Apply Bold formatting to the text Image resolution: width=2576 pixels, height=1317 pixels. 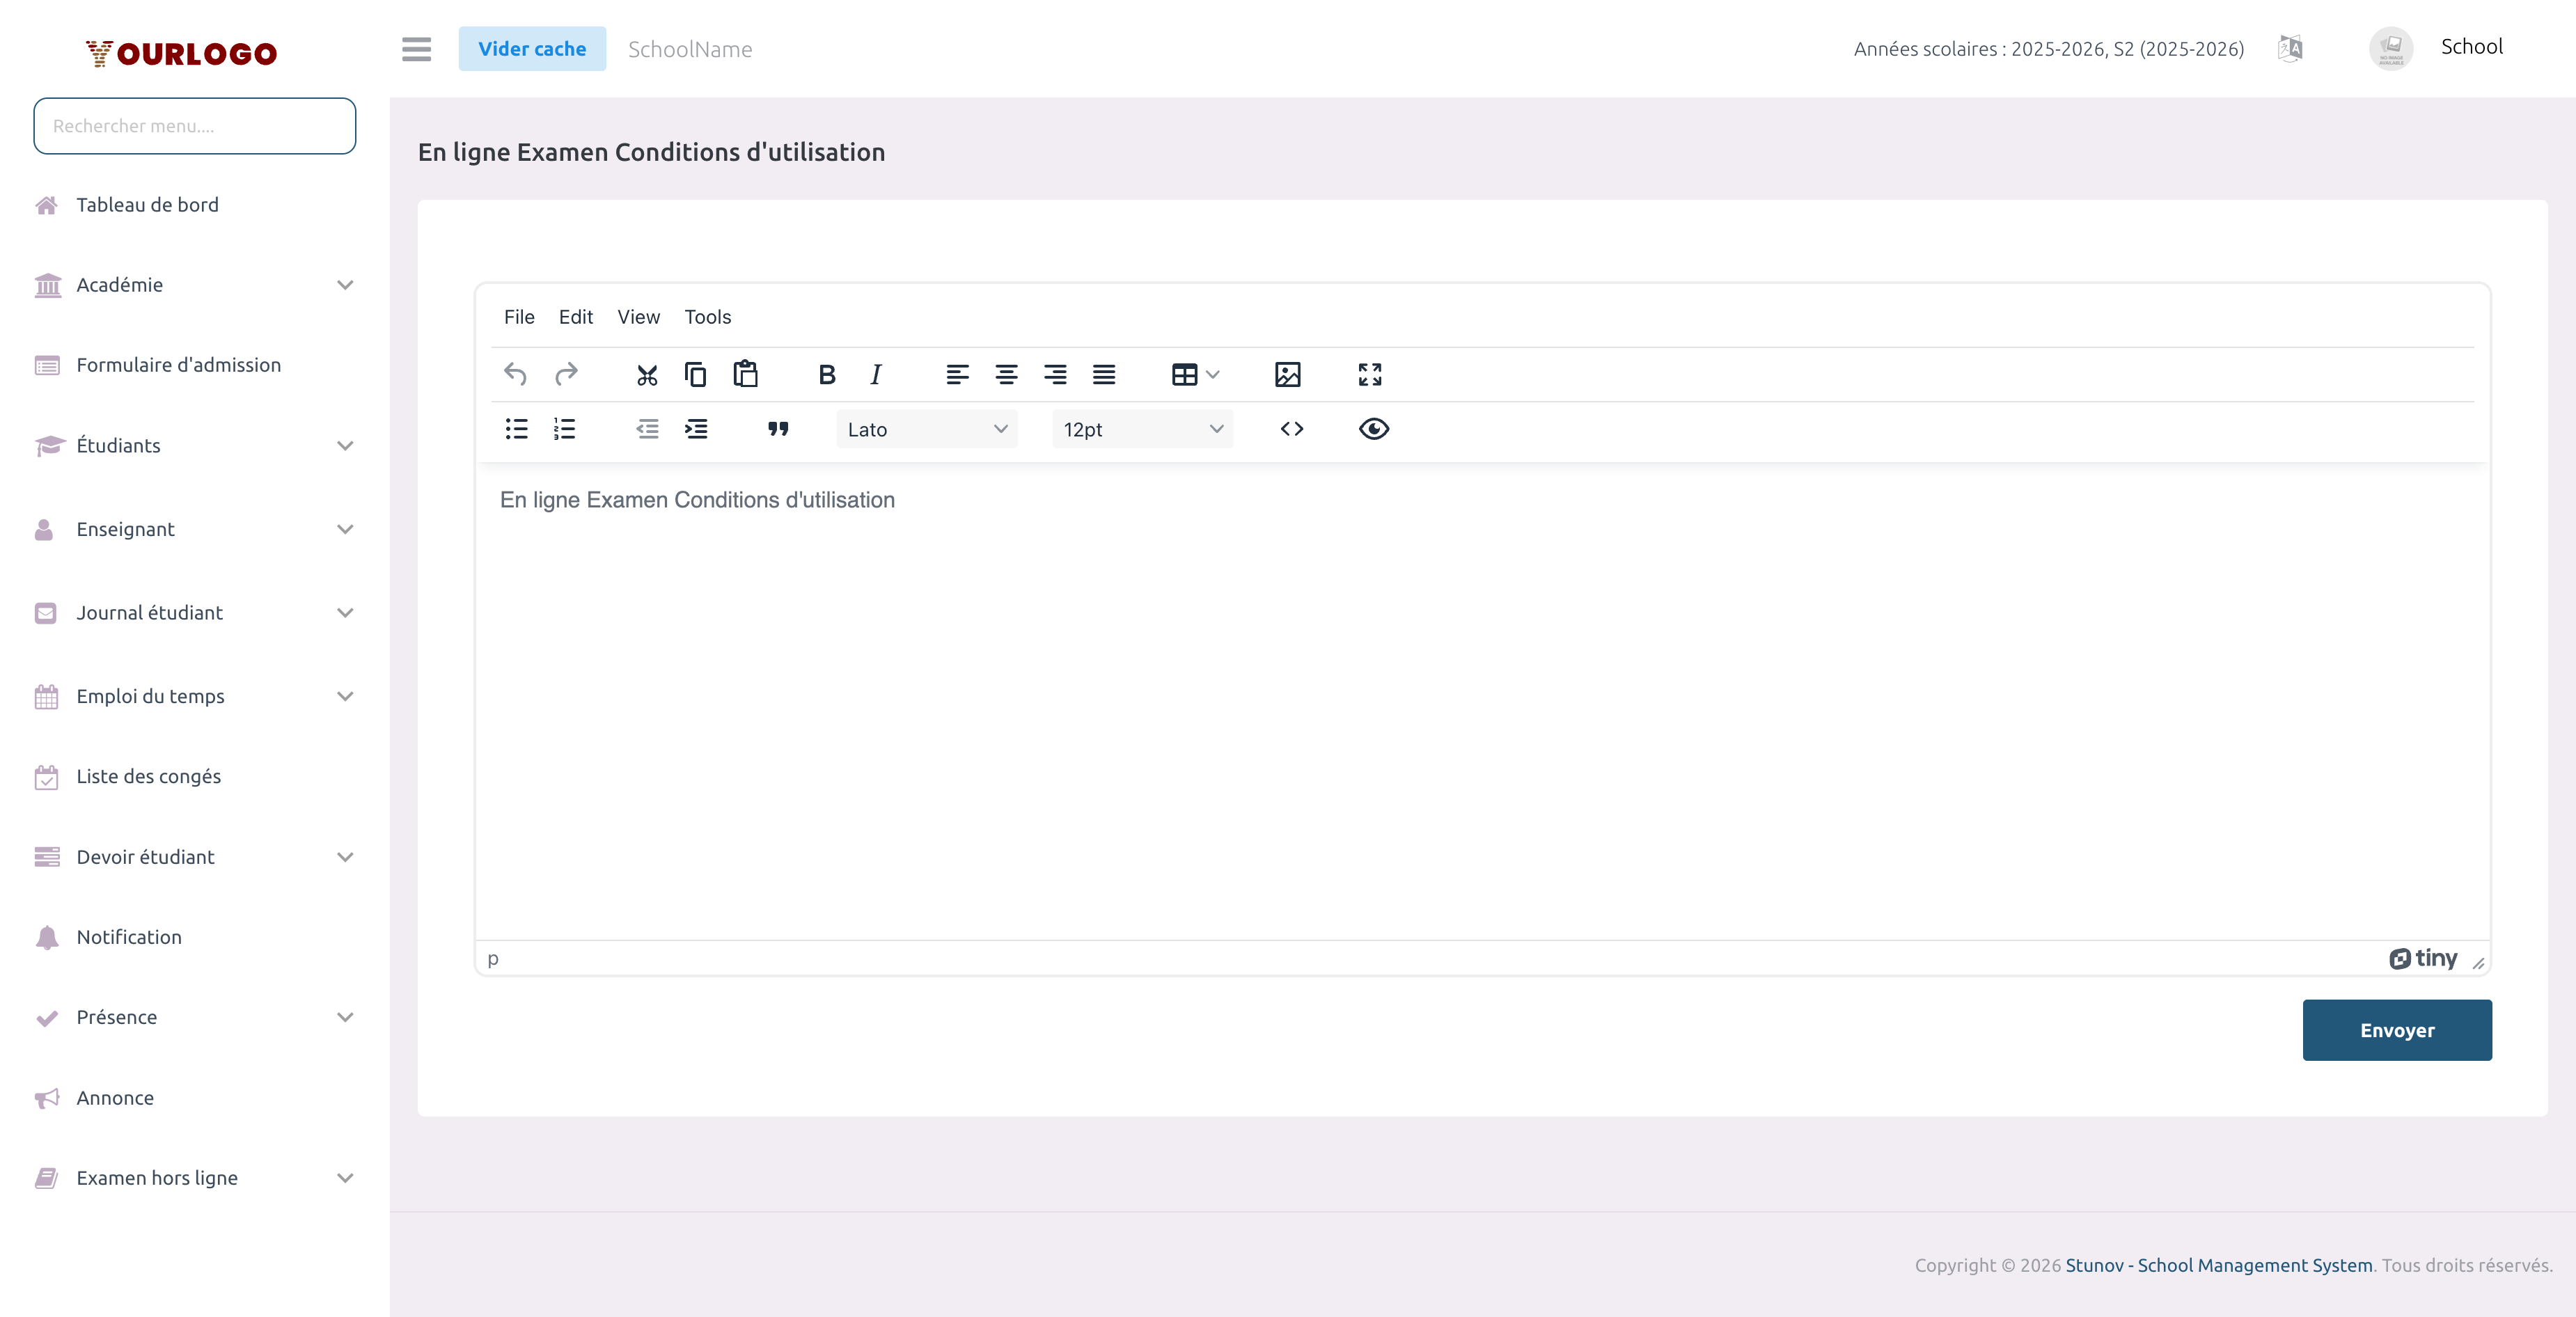[x=826, y=374]
